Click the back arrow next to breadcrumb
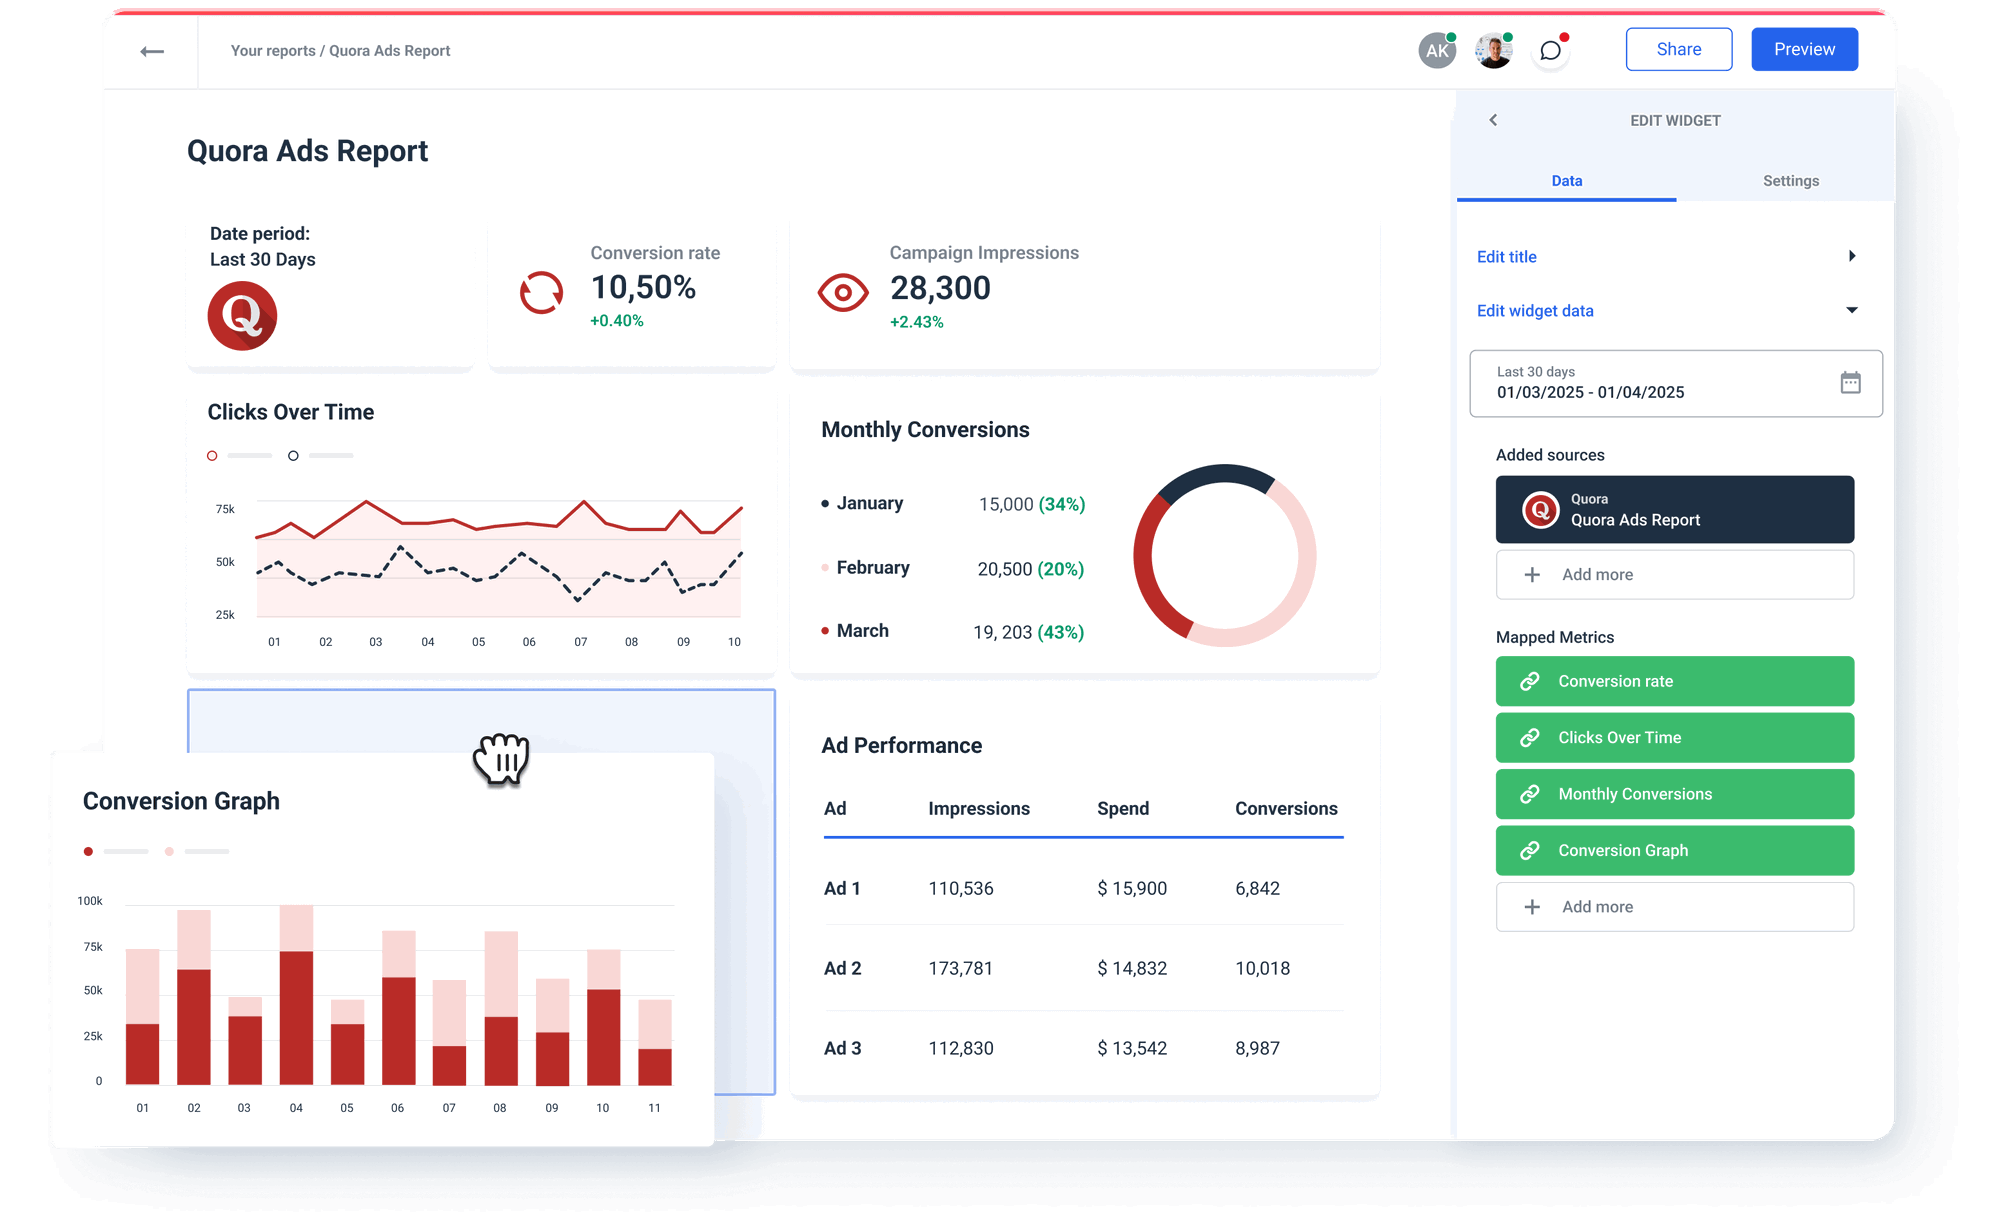Viewport: 2000px width, 1217px height. 153,50
